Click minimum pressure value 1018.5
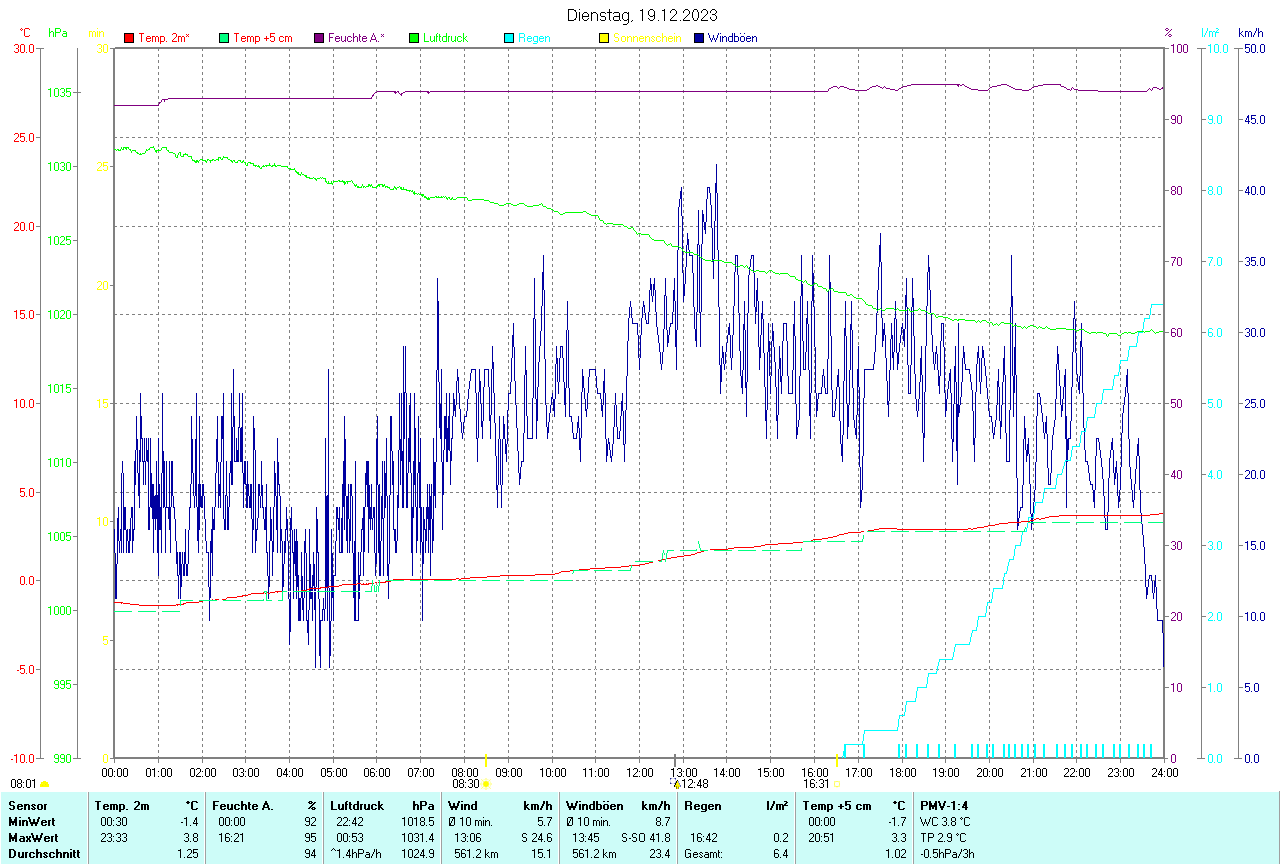 [418, 821]
